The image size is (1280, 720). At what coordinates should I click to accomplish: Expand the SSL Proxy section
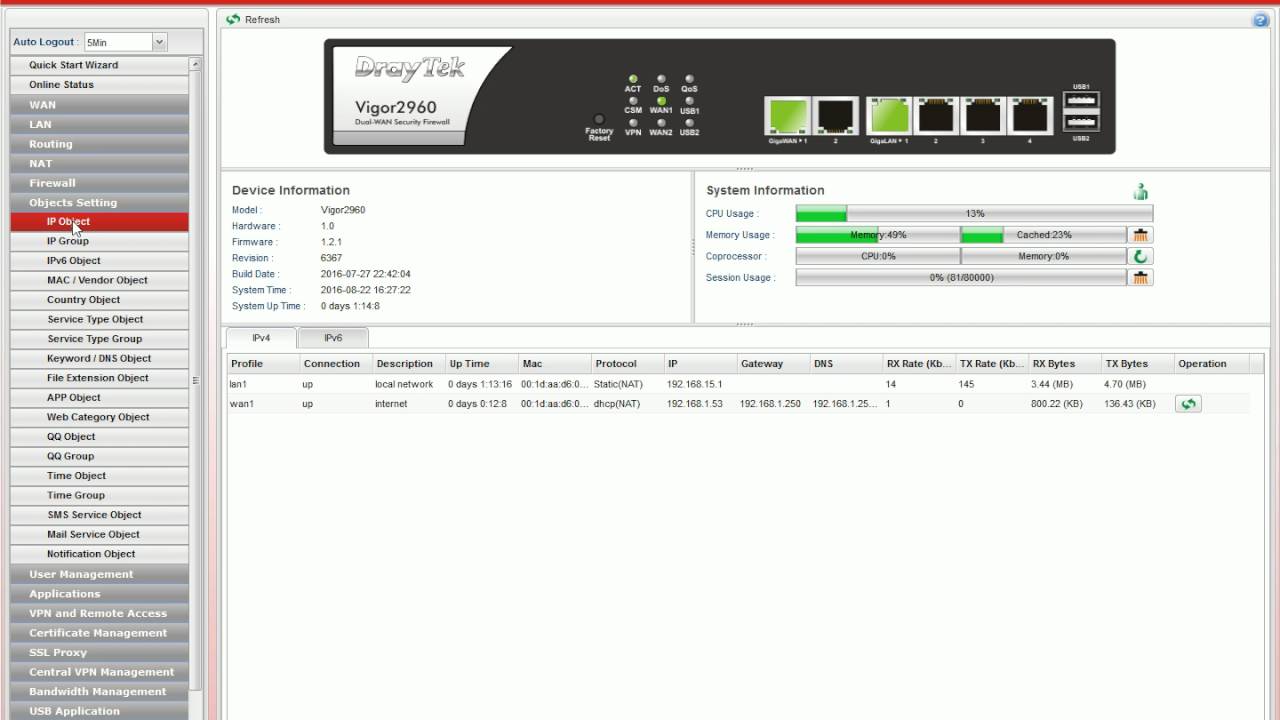[99, 652]
